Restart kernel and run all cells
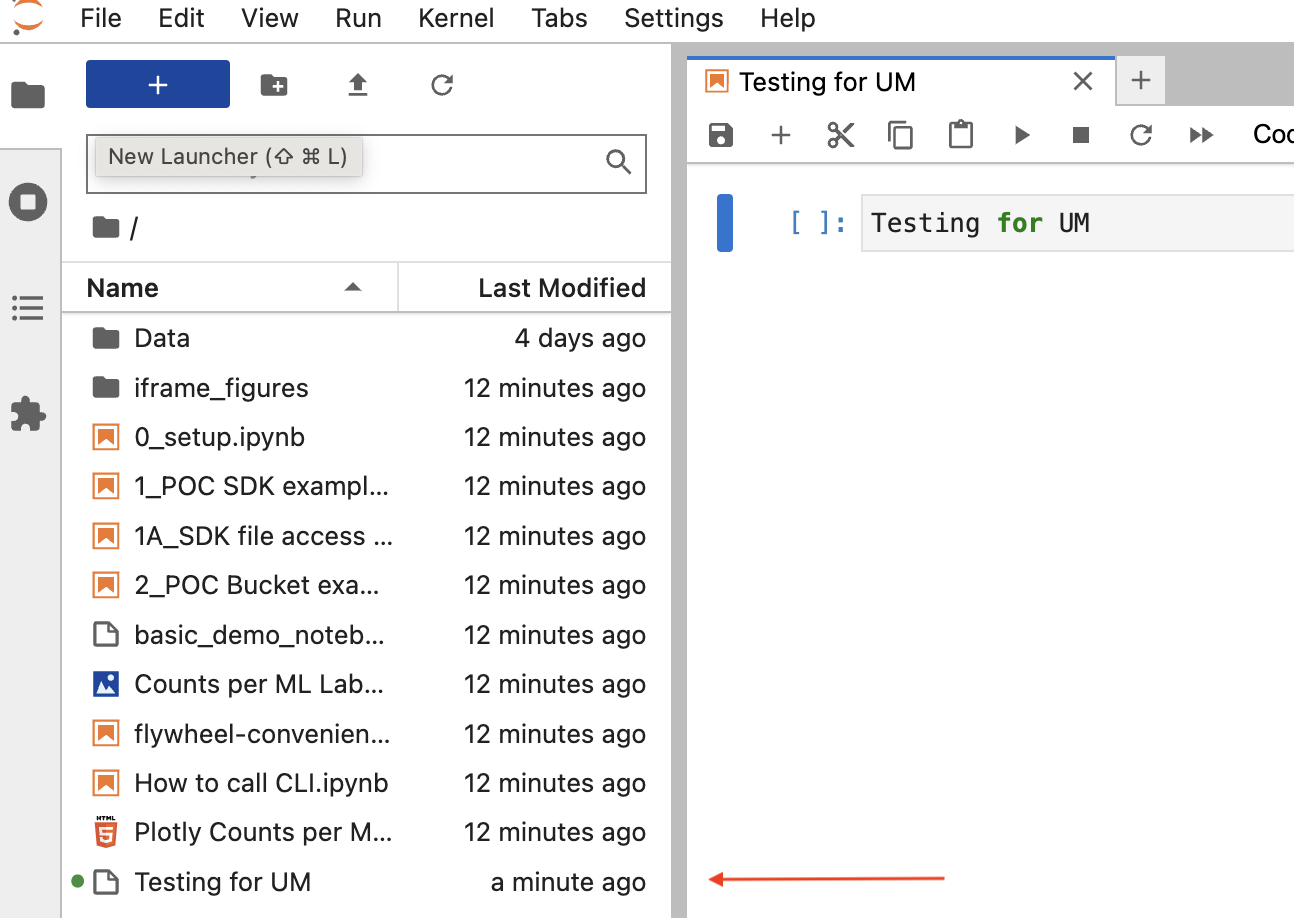This screenshot has height=918, width=1294. (x=1201, y=135)
